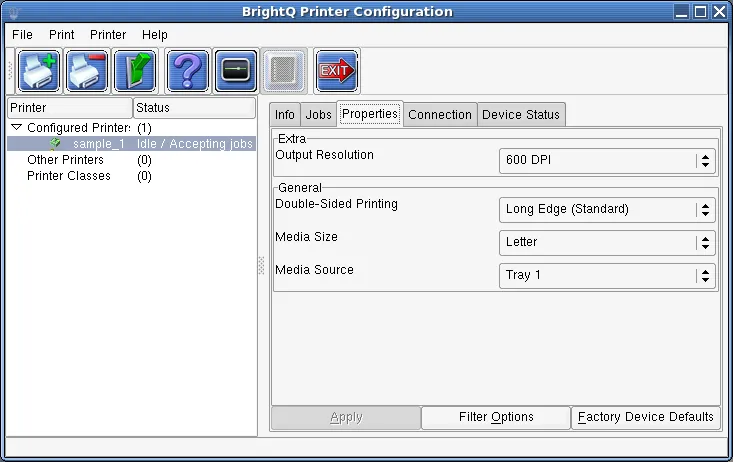Select the Properties tab
733x462 pixels.
coord(370,114)
